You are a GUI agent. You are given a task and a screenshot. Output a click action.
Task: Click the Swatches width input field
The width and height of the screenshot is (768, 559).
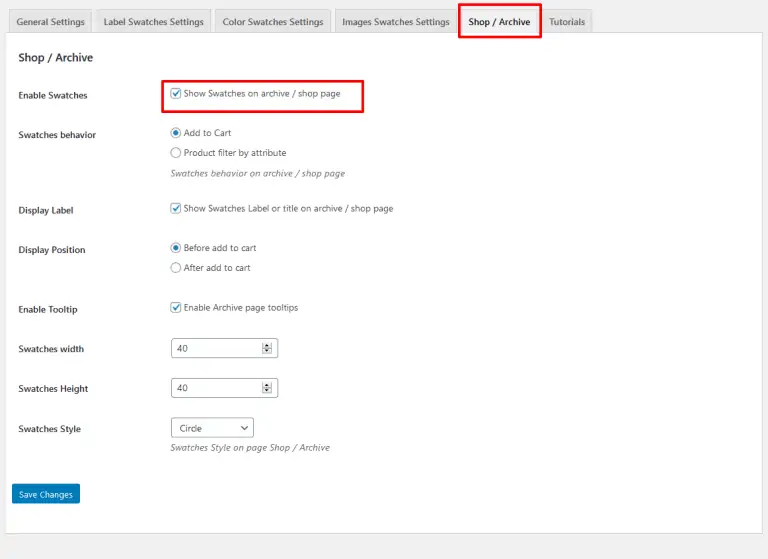(224, 348)
